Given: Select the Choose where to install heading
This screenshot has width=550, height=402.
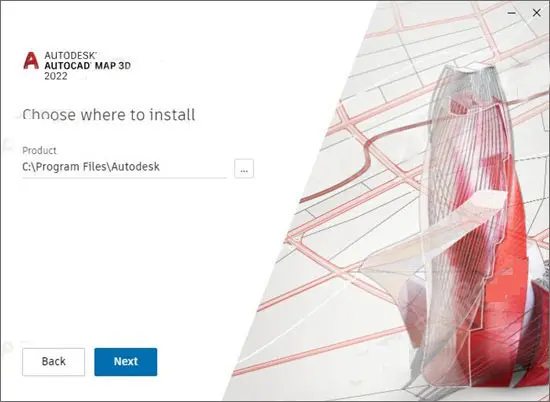Looking at the screenshot, I should (x=109, y=115).
